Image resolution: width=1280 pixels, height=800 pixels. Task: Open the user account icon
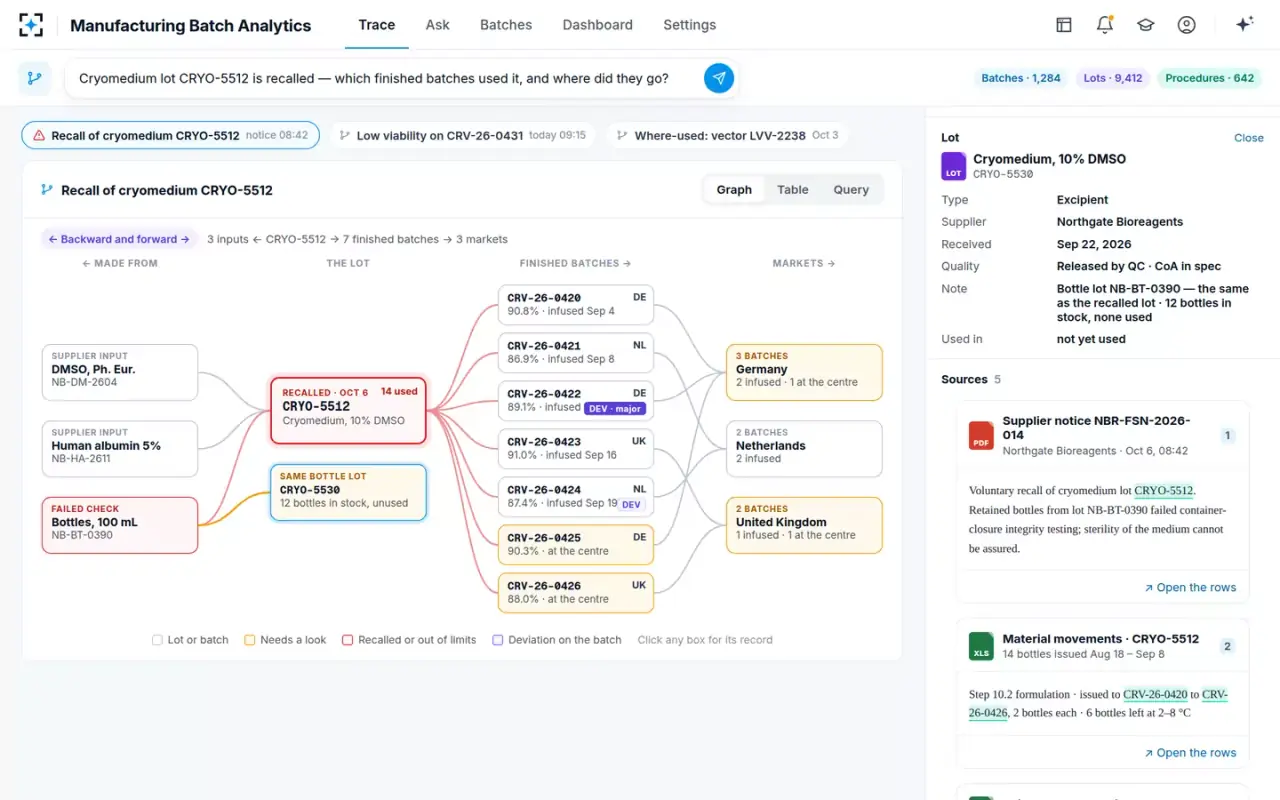1187,25
